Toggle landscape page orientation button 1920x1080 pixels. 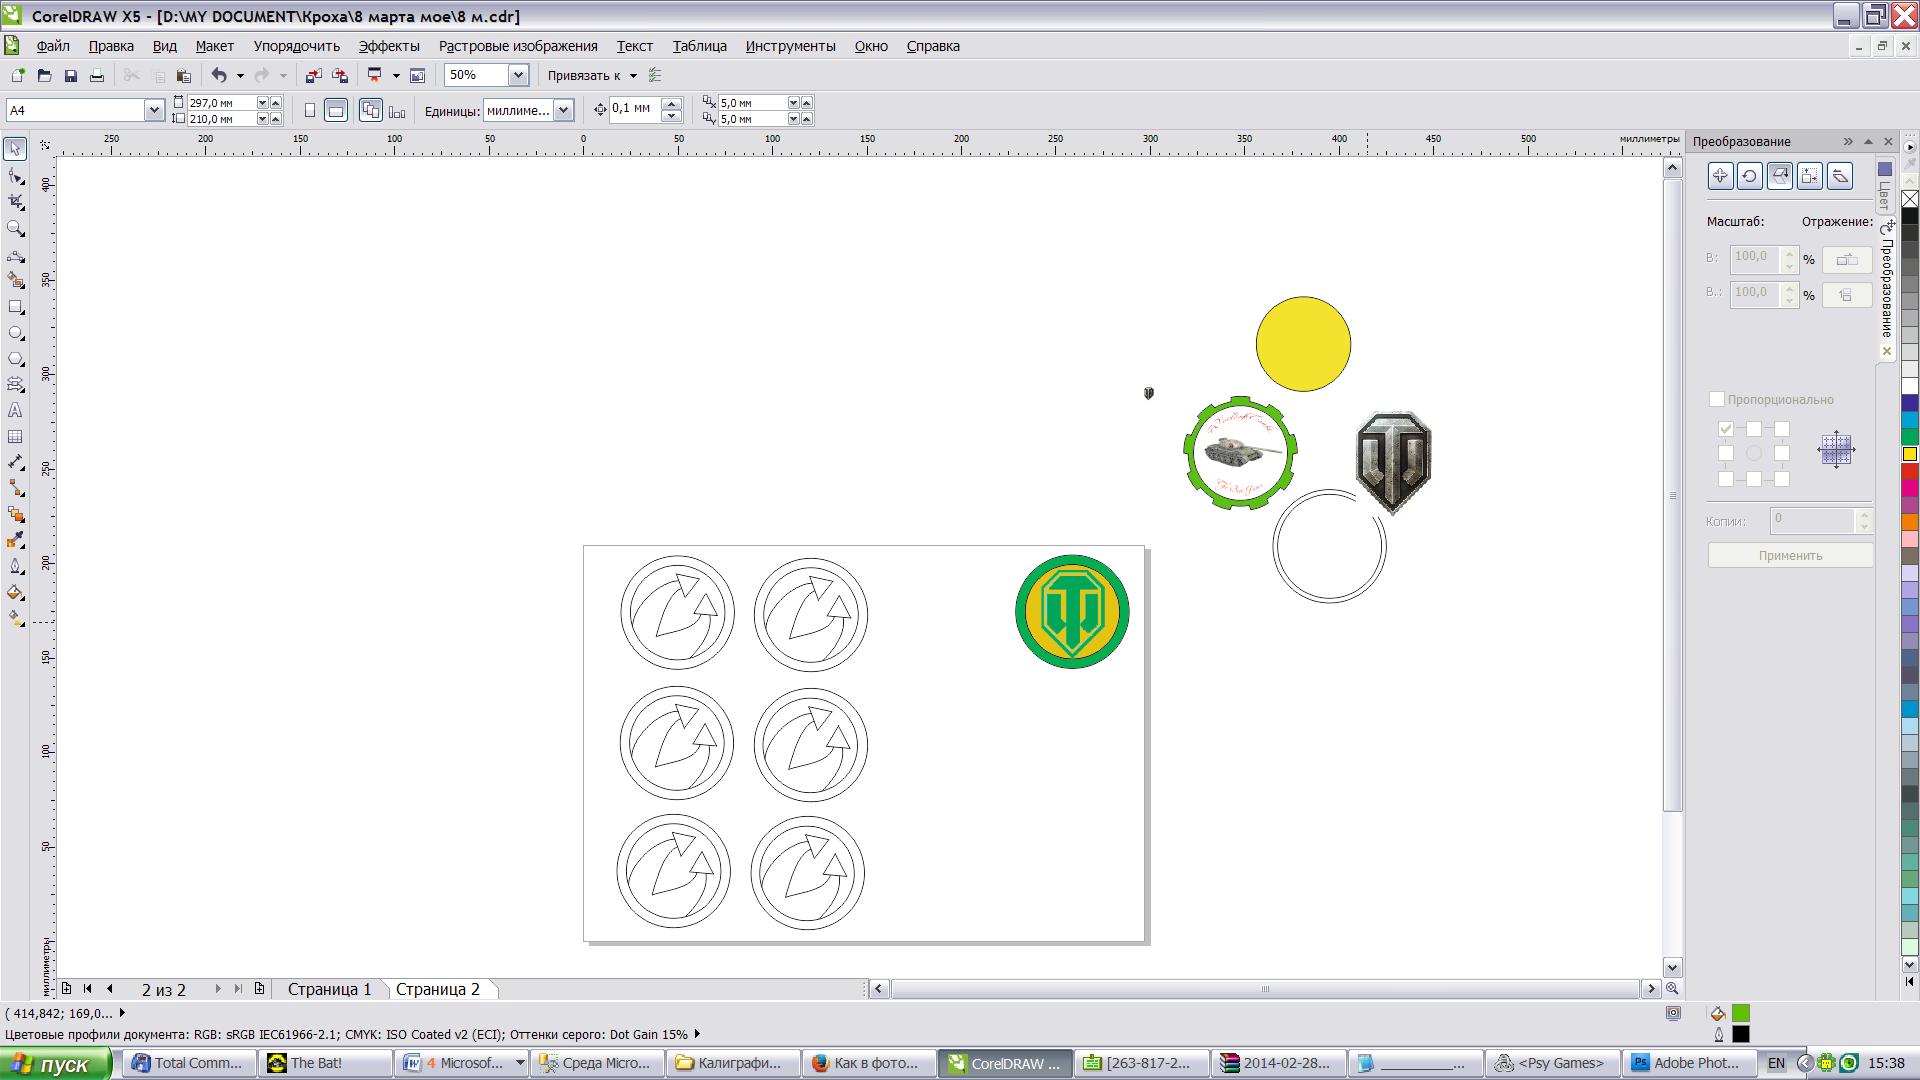pos(336,110)
